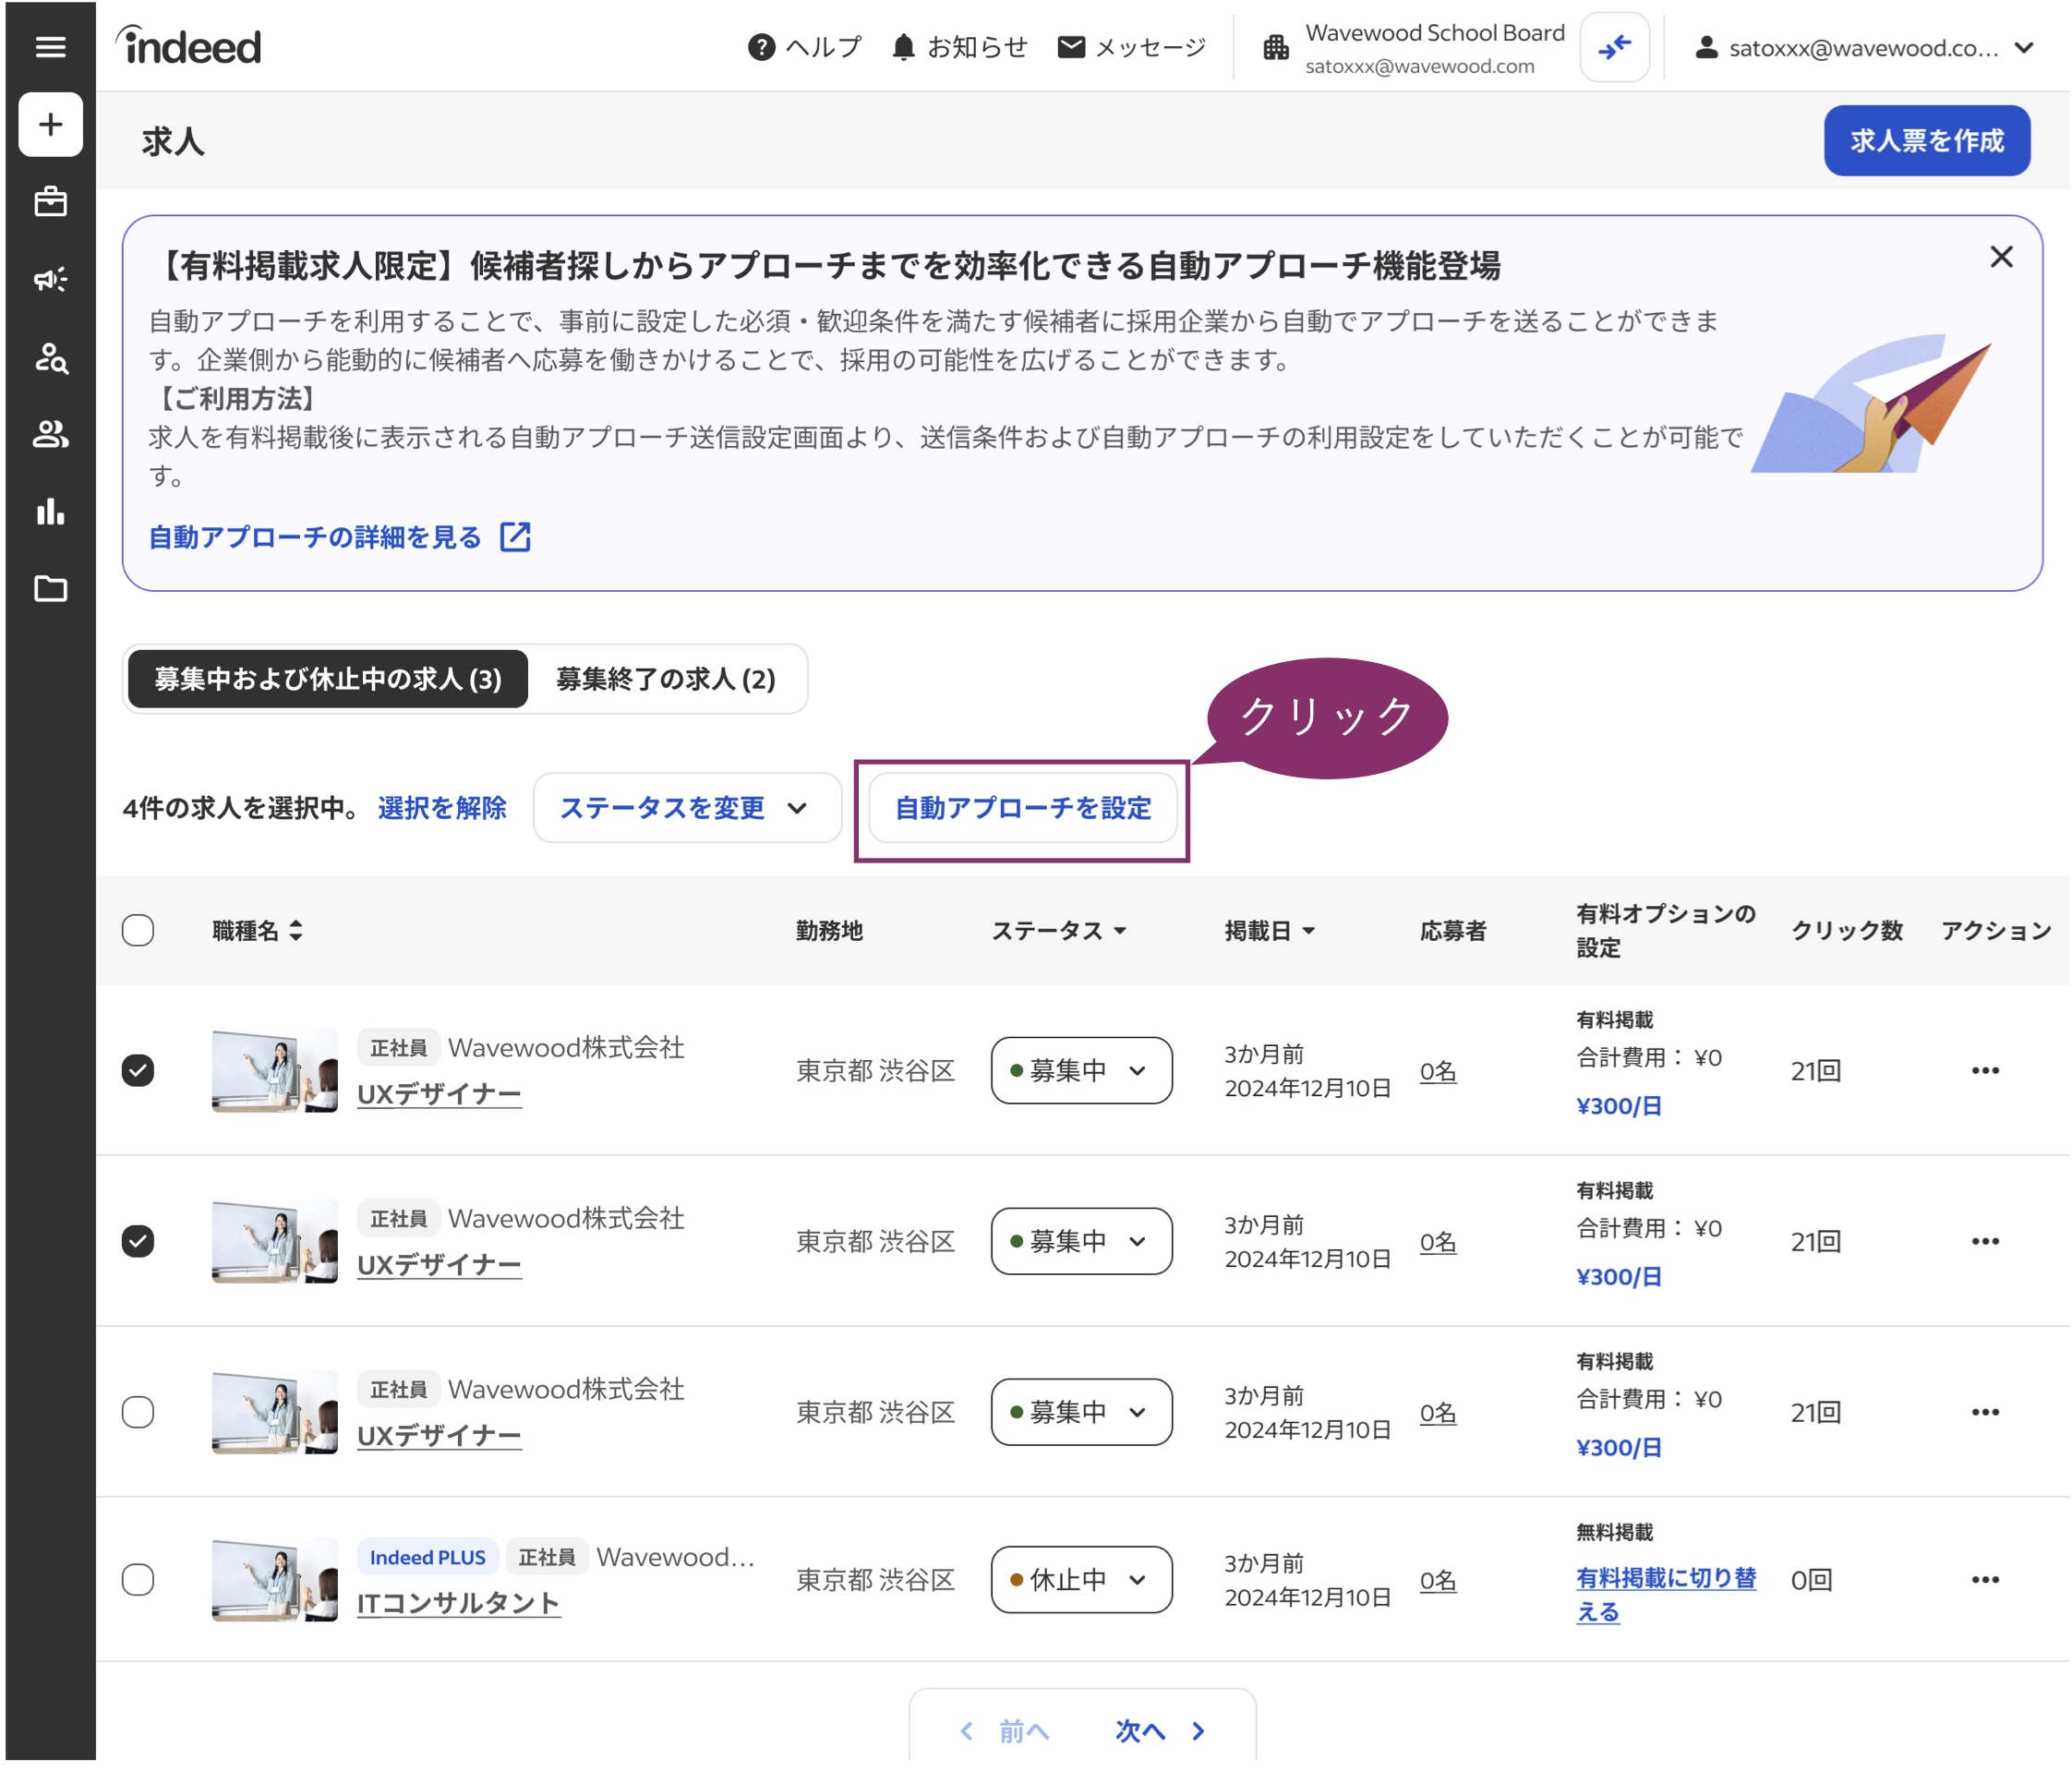Viewport: 2072px width, 1772px height.
Task: Open the actions menu (…) for ITコンサルタント
Action: point(1984,1581)
